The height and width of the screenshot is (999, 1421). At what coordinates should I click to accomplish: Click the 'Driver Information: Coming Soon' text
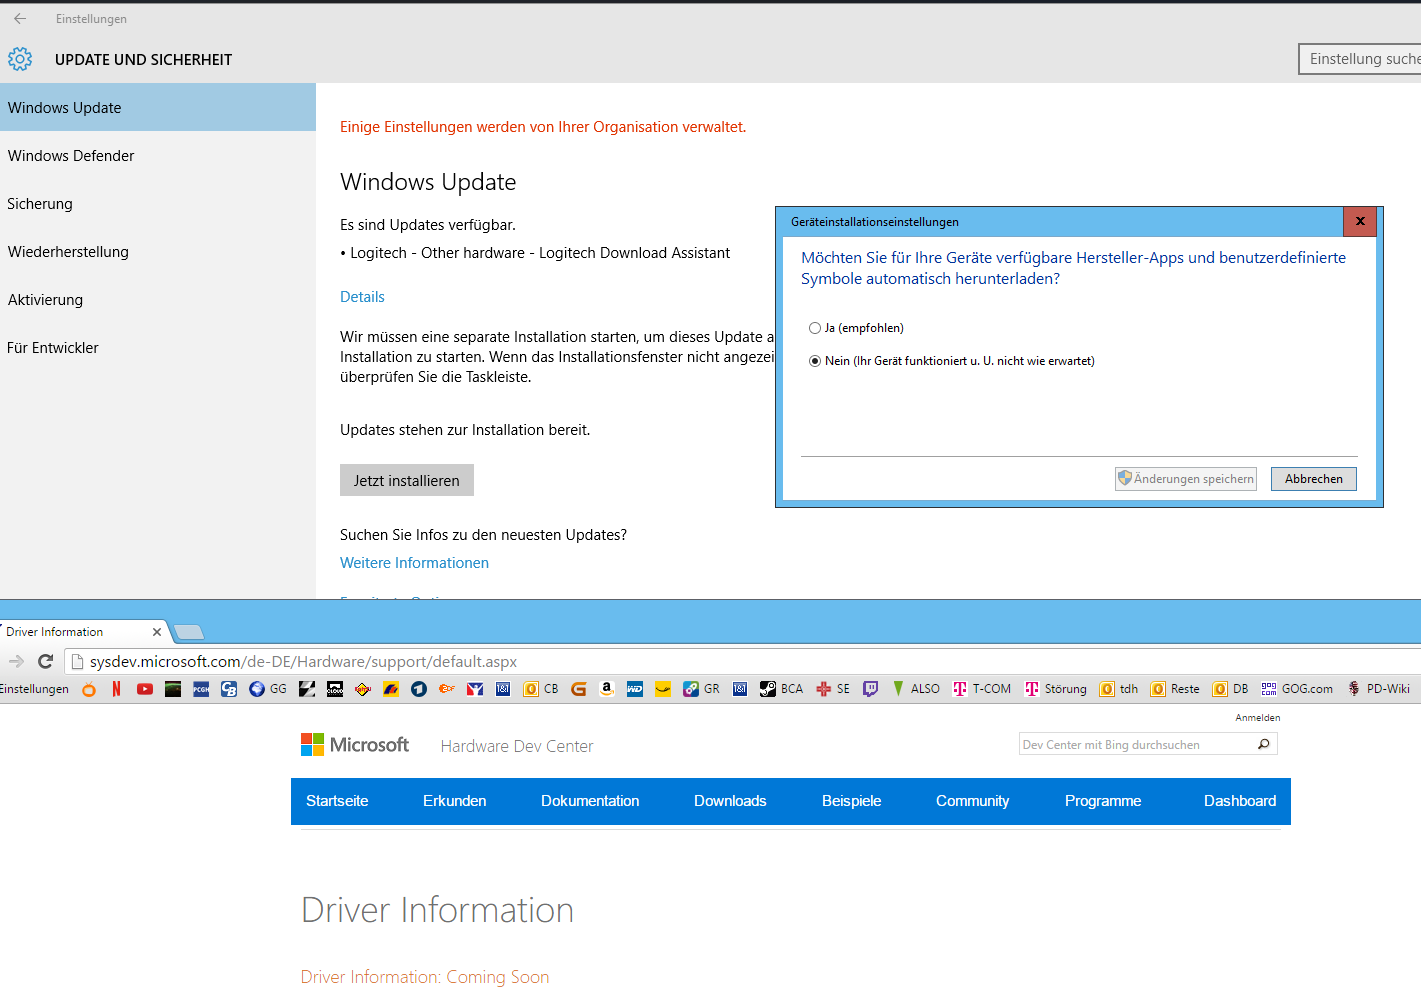[425, 977]
